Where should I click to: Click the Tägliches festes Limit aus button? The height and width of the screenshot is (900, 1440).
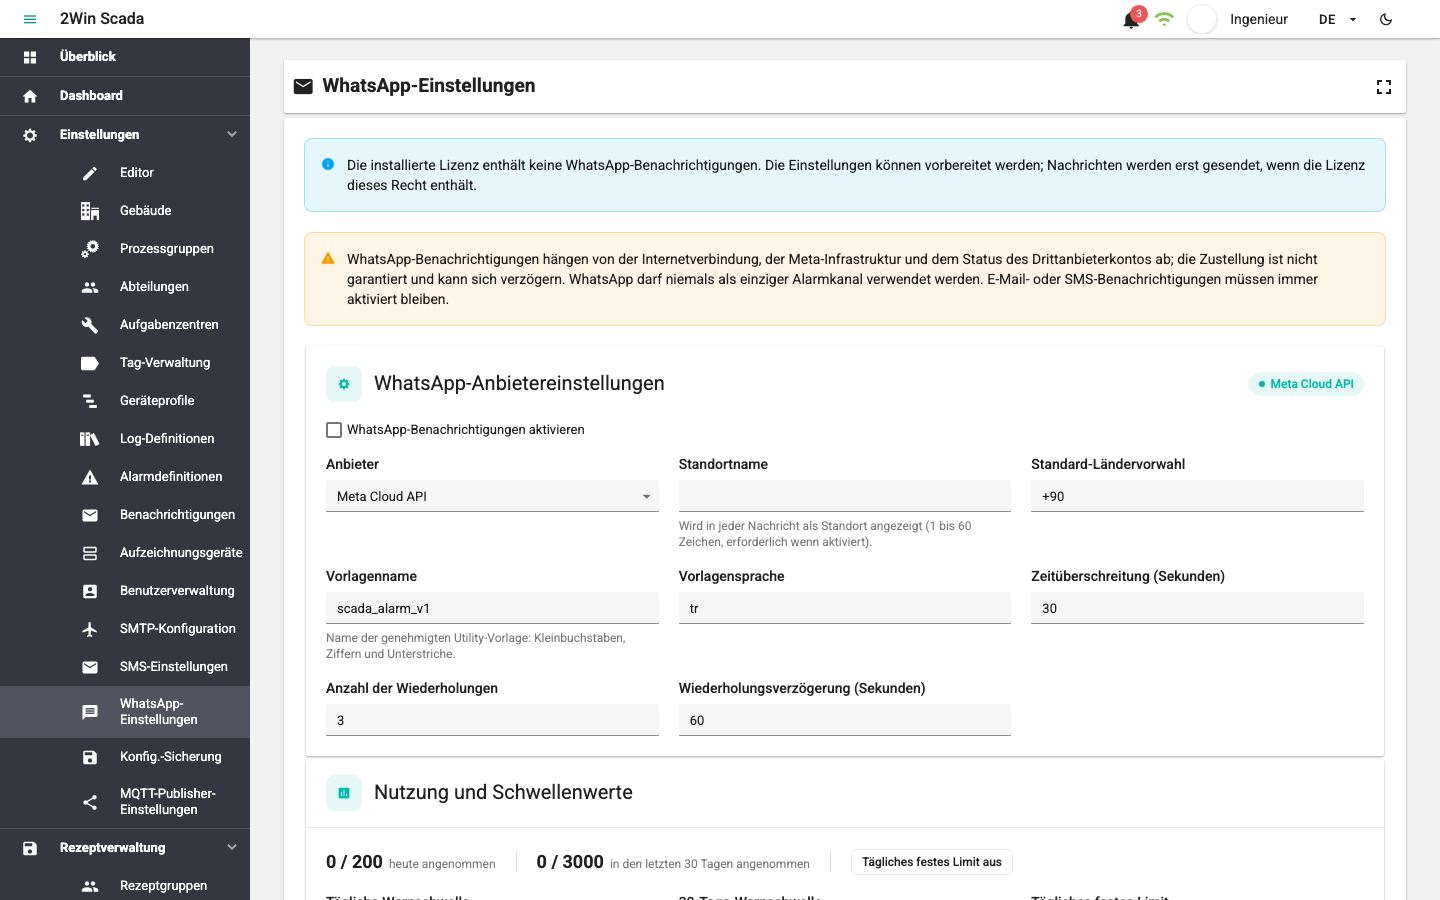tap(932, 862)
